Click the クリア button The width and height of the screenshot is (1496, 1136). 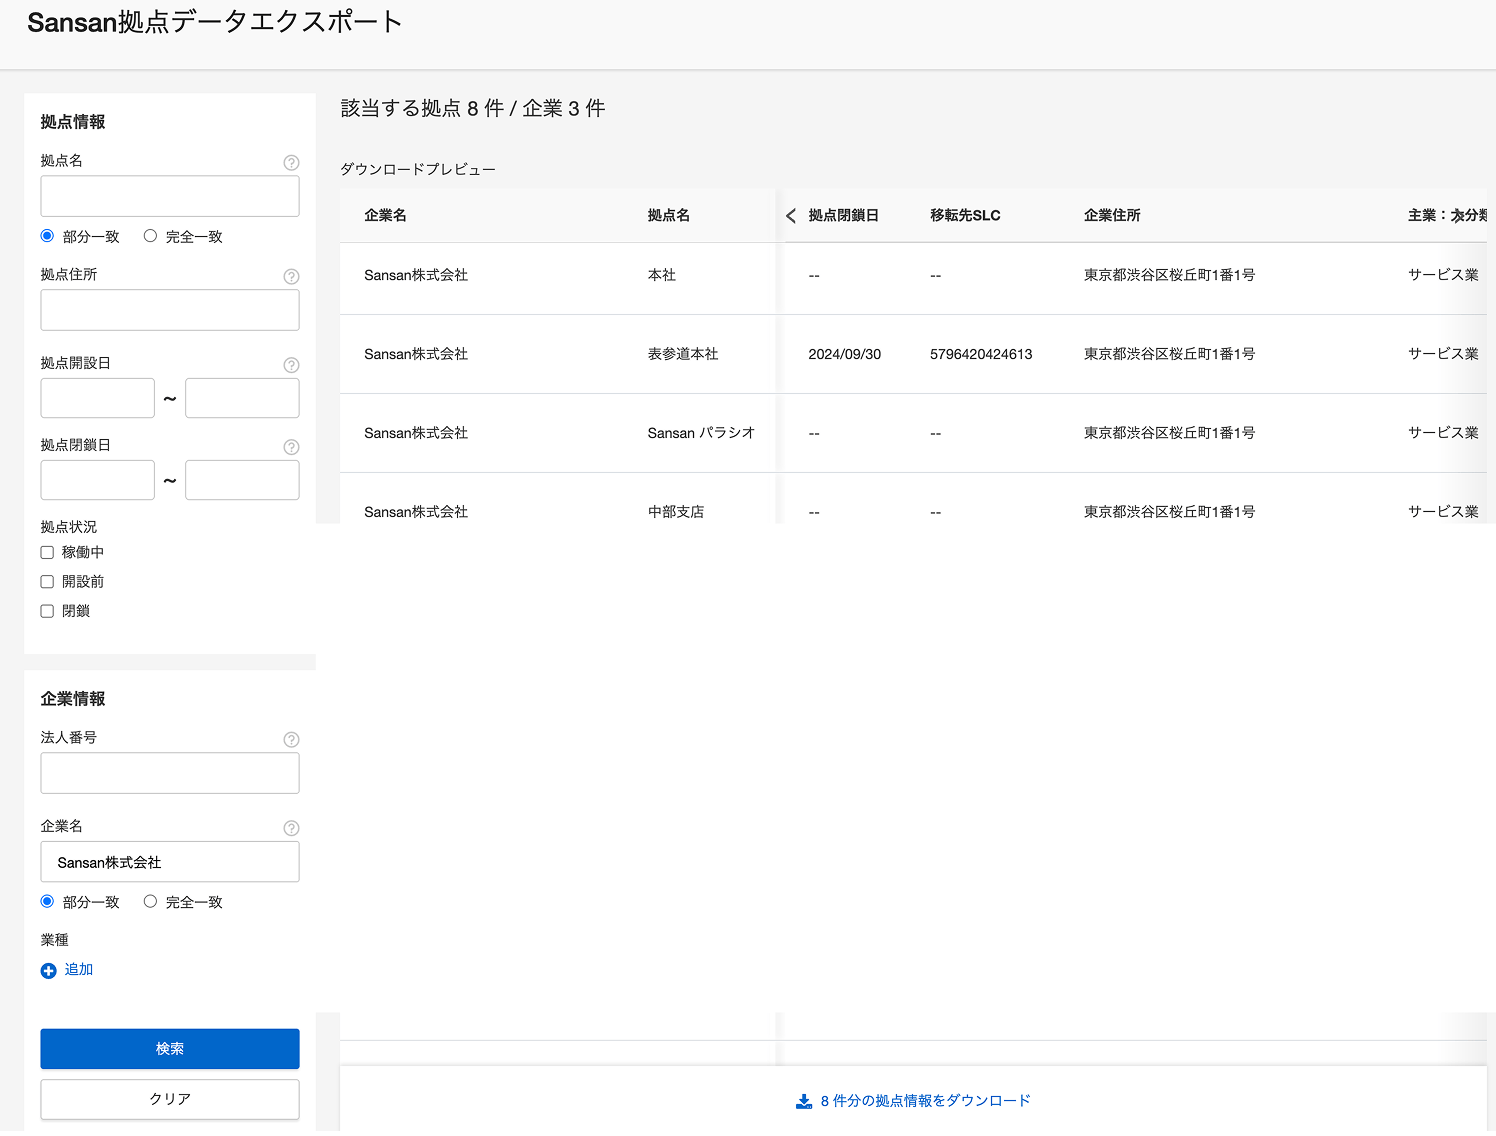(x=170, y=1099)
